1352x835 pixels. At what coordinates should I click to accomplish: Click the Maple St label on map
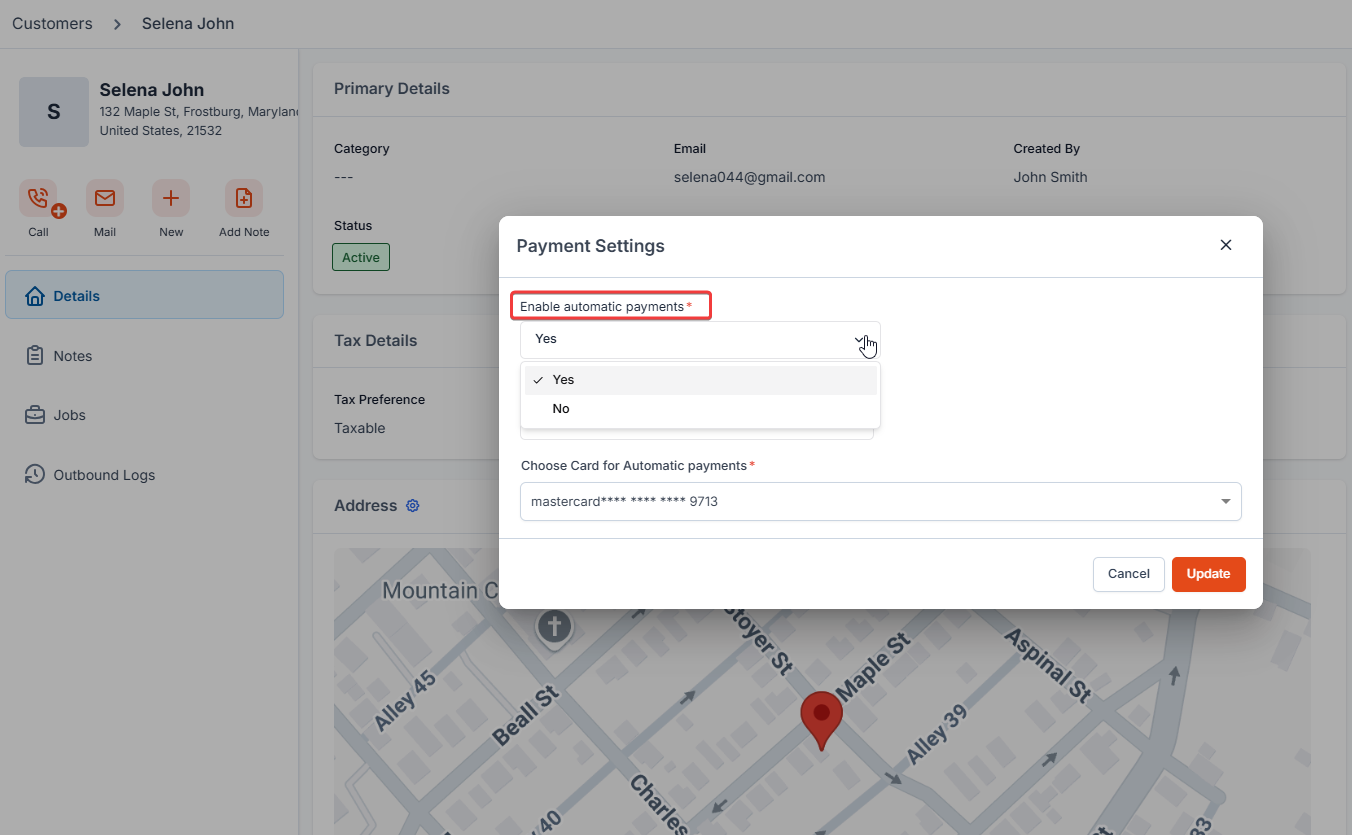tap(874, 666)
